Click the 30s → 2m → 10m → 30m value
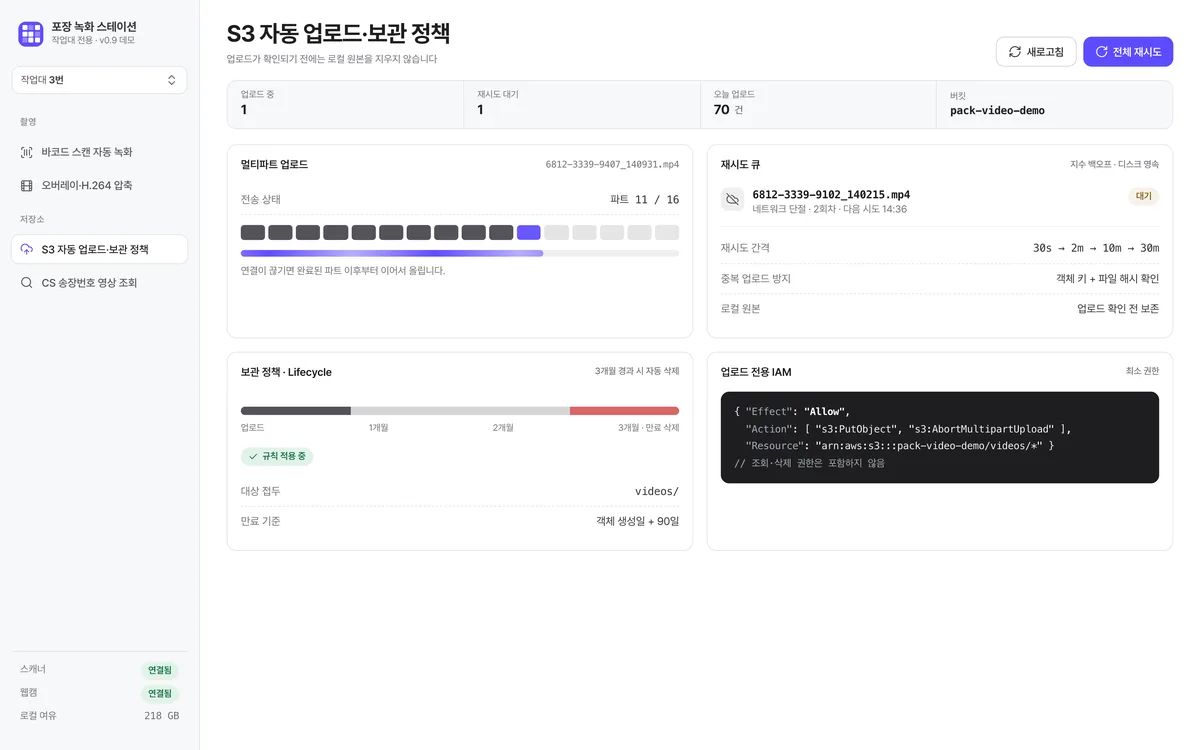The height and width of the screenshot is (750, 1200). pyautogui.click(x=1096, y=248)
